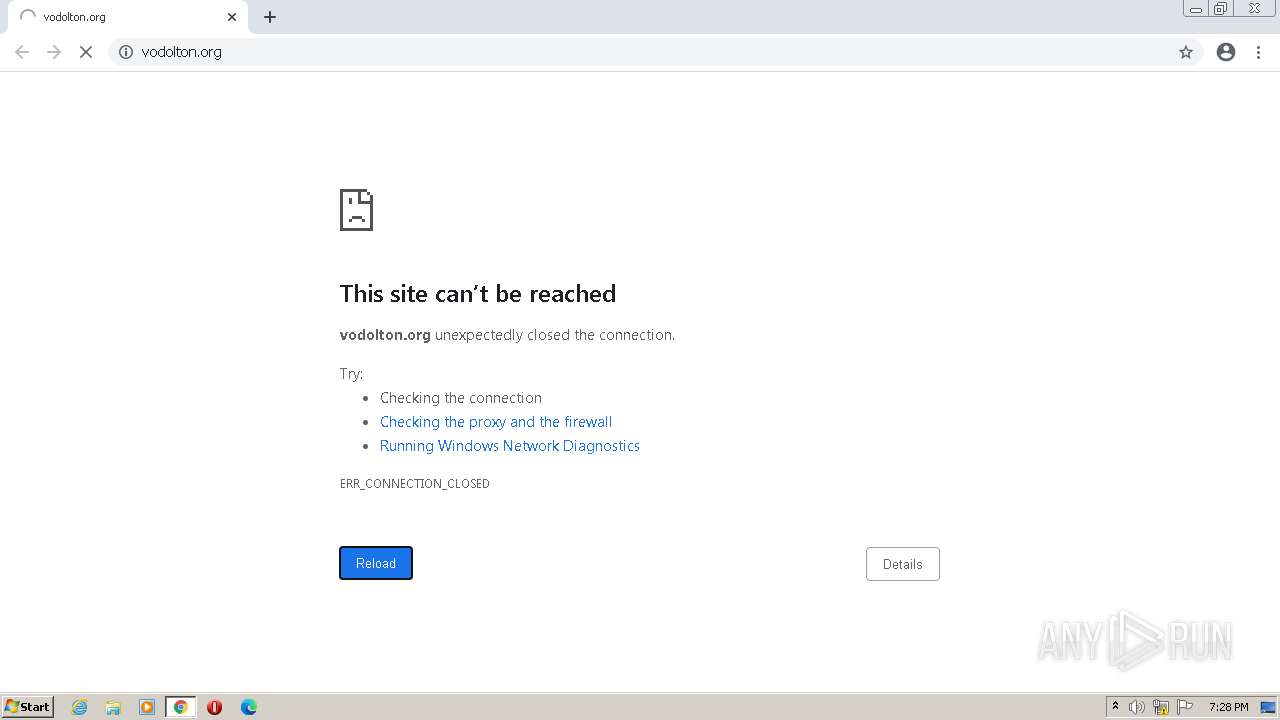The width and height of the screenshot is (1280, 720).
Task: Click the ERR_CONNECTION_CLOSED error code
Action: click(x=415, y=483)
